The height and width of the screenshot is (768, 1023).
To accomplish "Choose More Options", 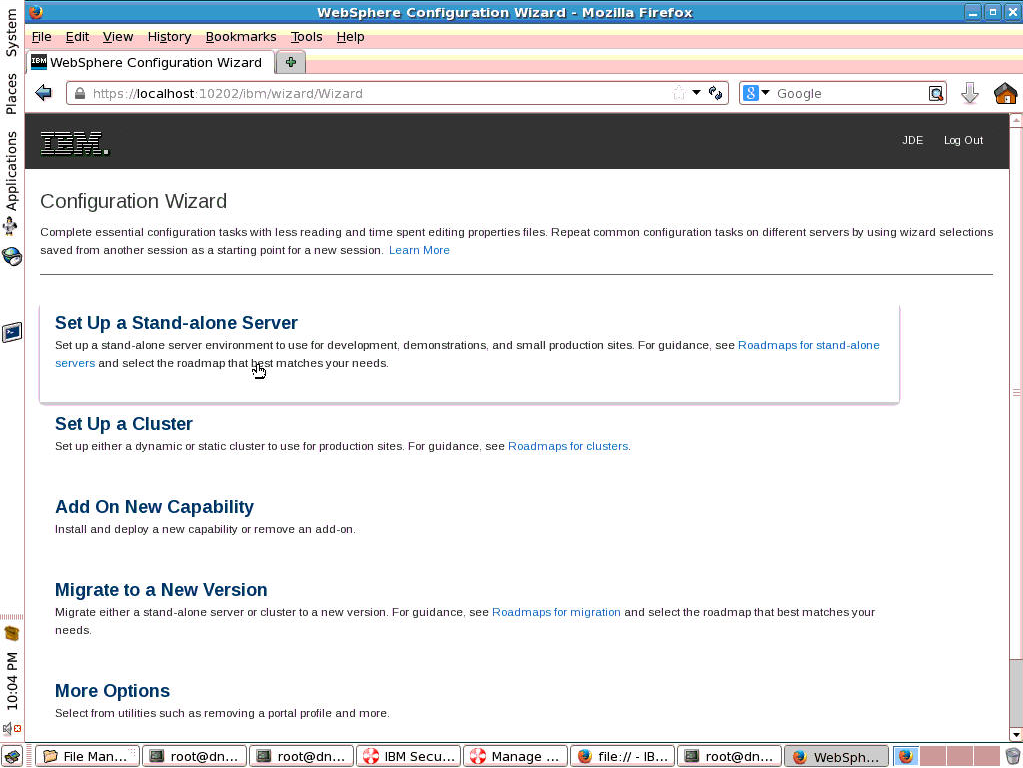I will [x=112, y=691].
